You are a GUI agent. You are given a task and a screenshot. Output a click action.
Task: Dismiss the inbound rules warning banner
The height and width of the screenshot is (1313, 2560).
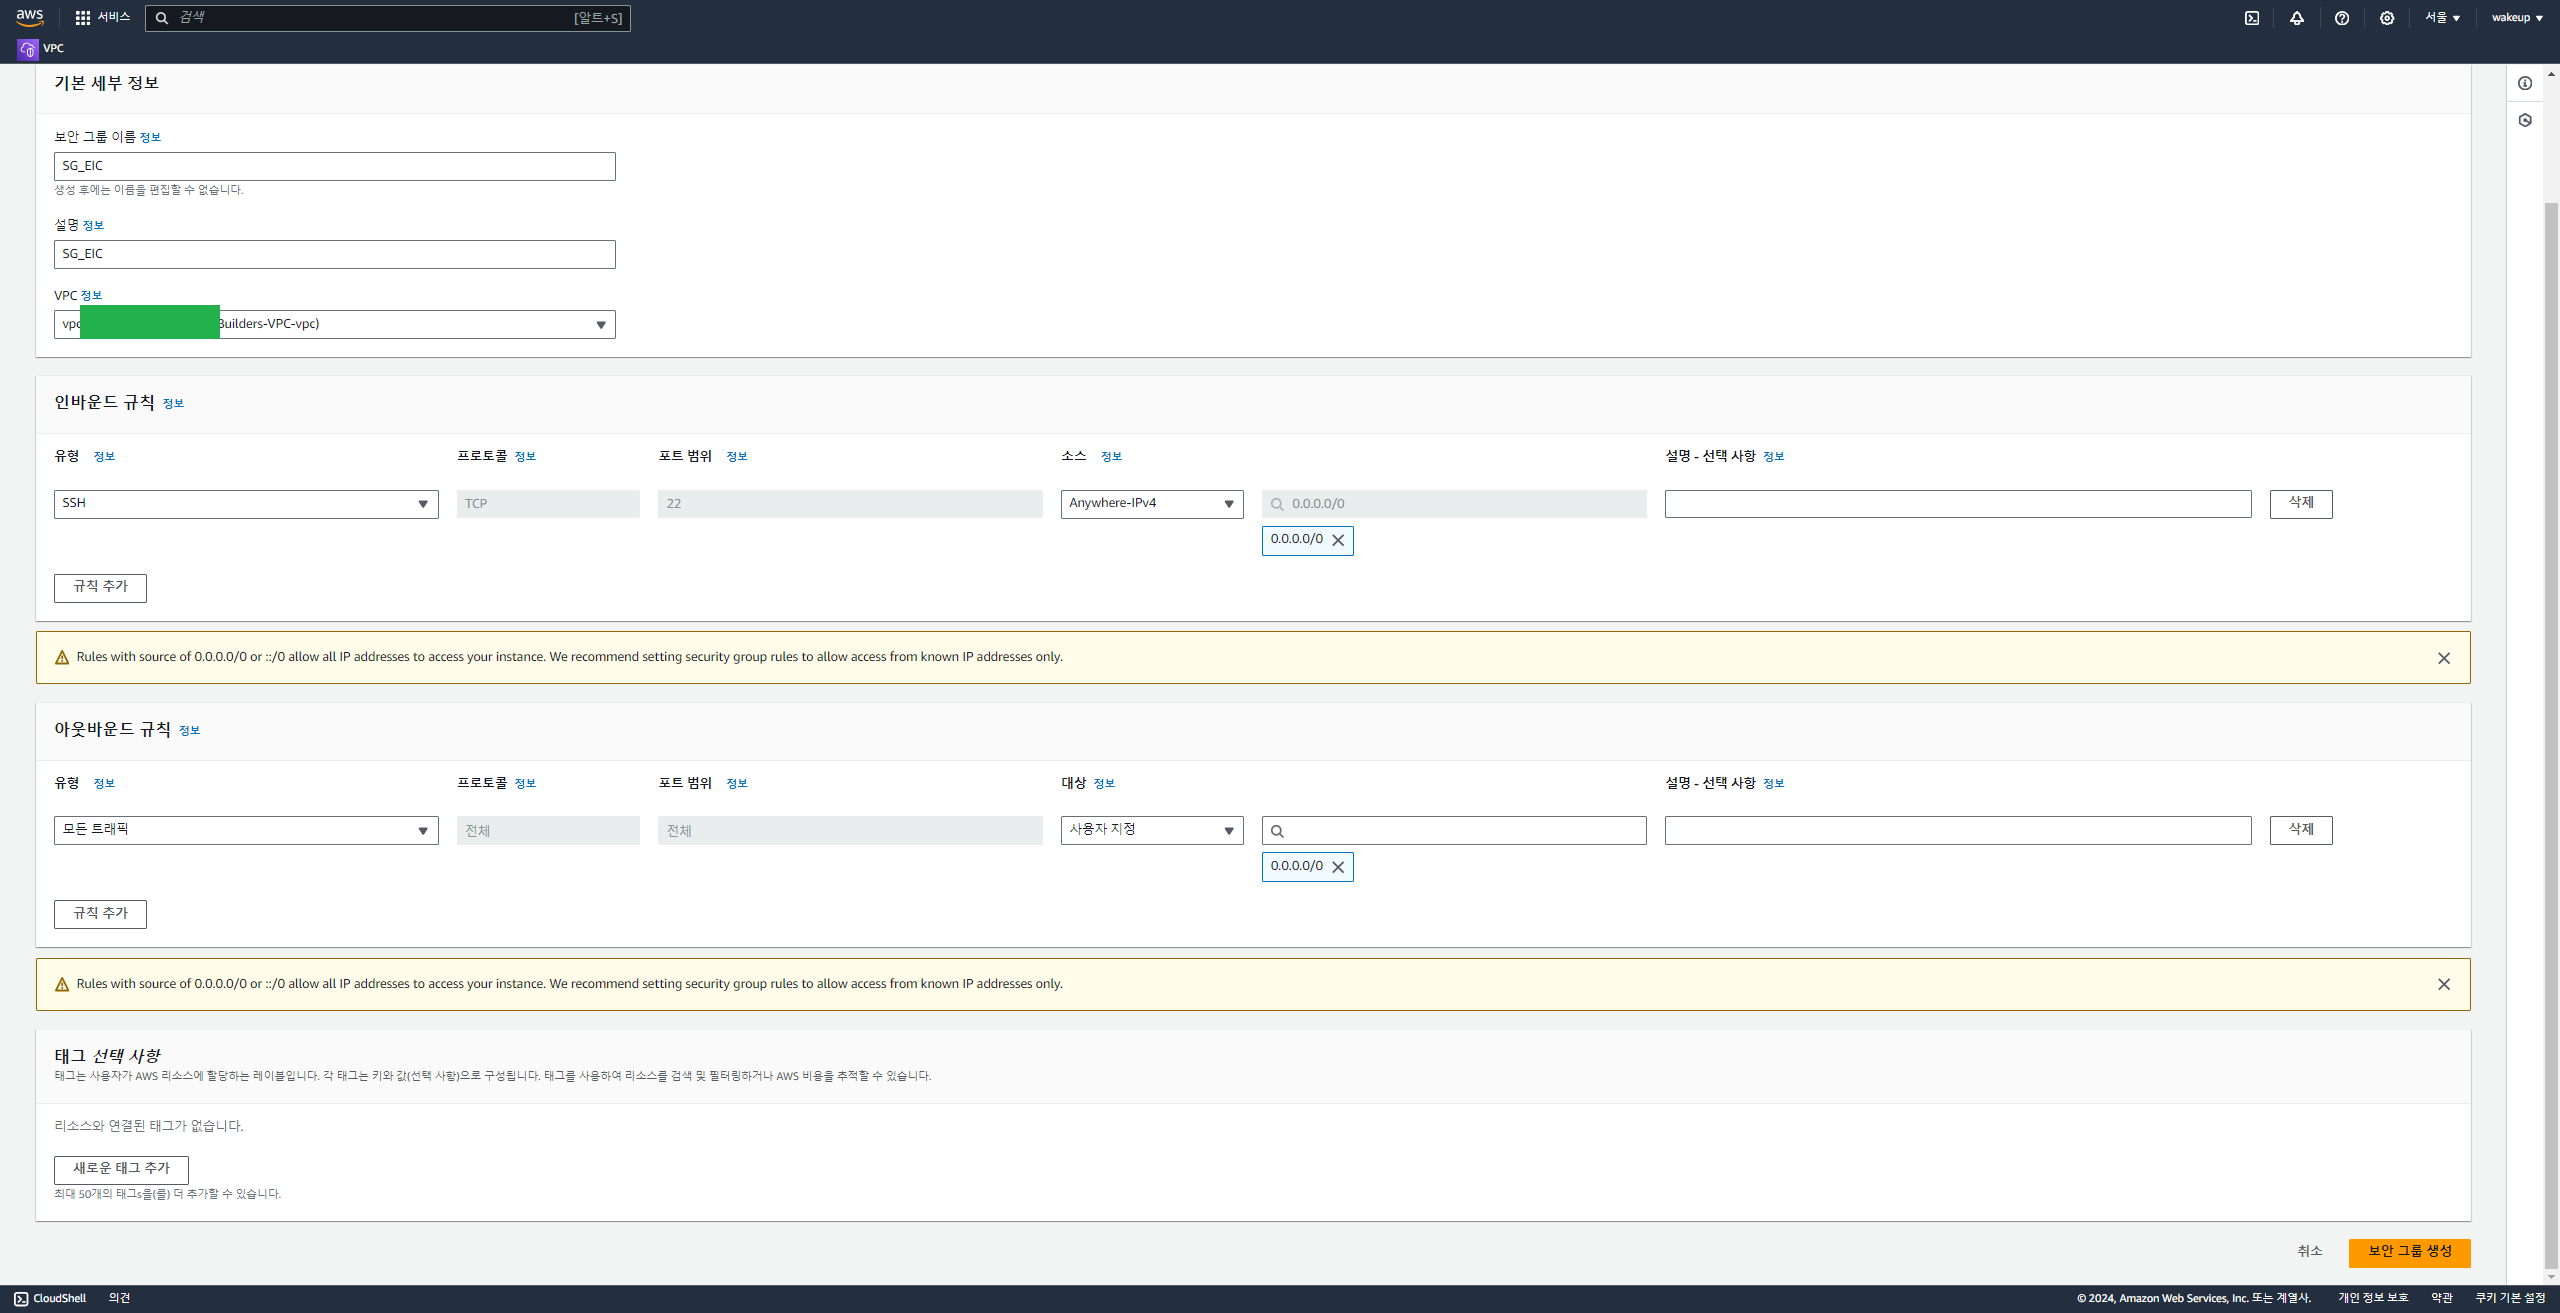(2443, 658)
